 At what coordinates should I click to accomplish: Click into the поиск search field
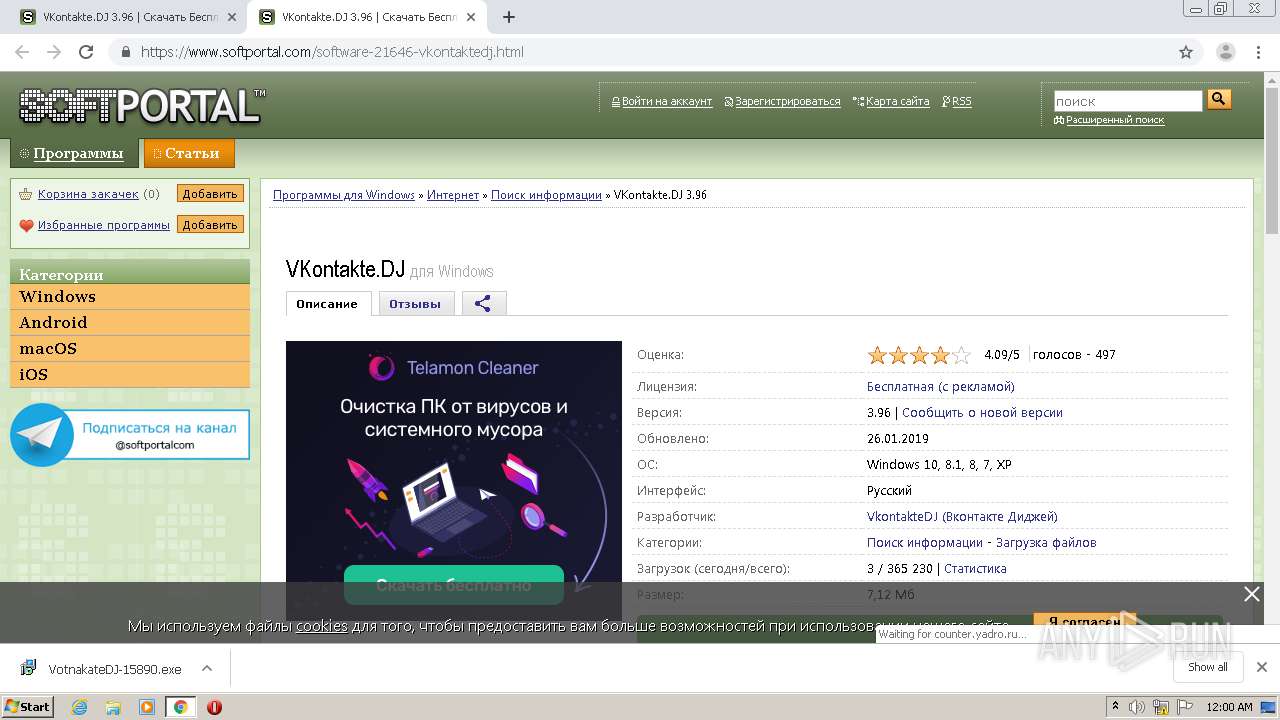pos(1128,101)
